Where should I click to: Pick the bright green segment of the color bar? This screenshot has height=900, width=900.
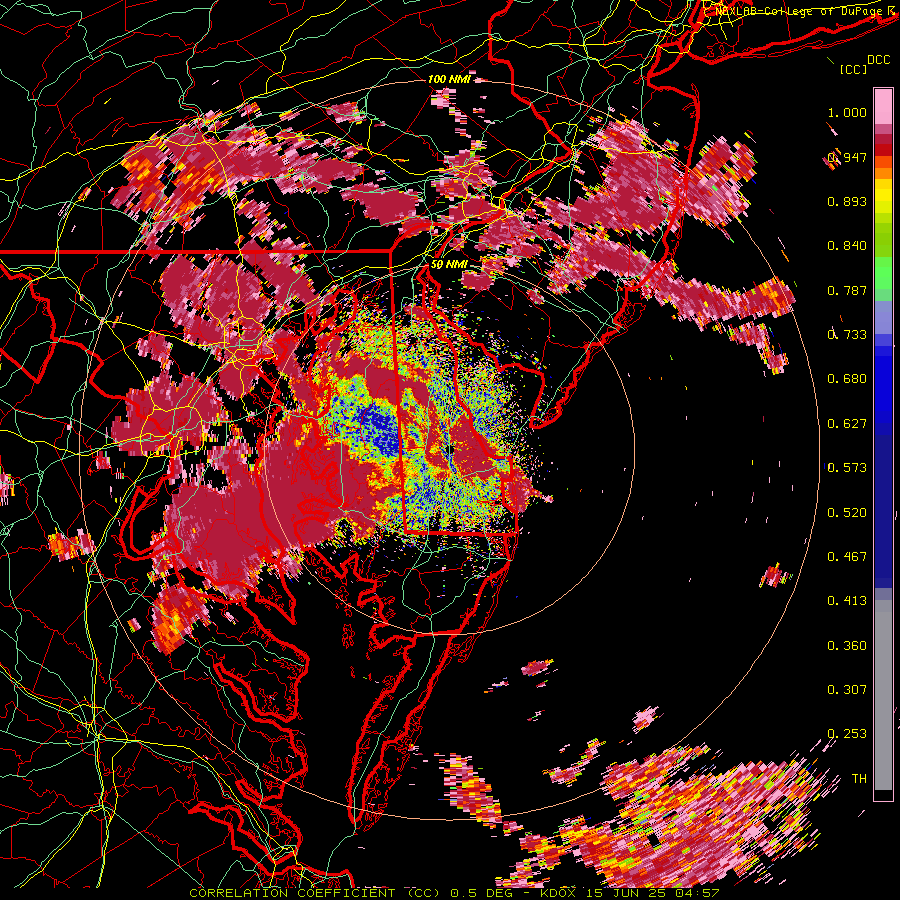883,273
